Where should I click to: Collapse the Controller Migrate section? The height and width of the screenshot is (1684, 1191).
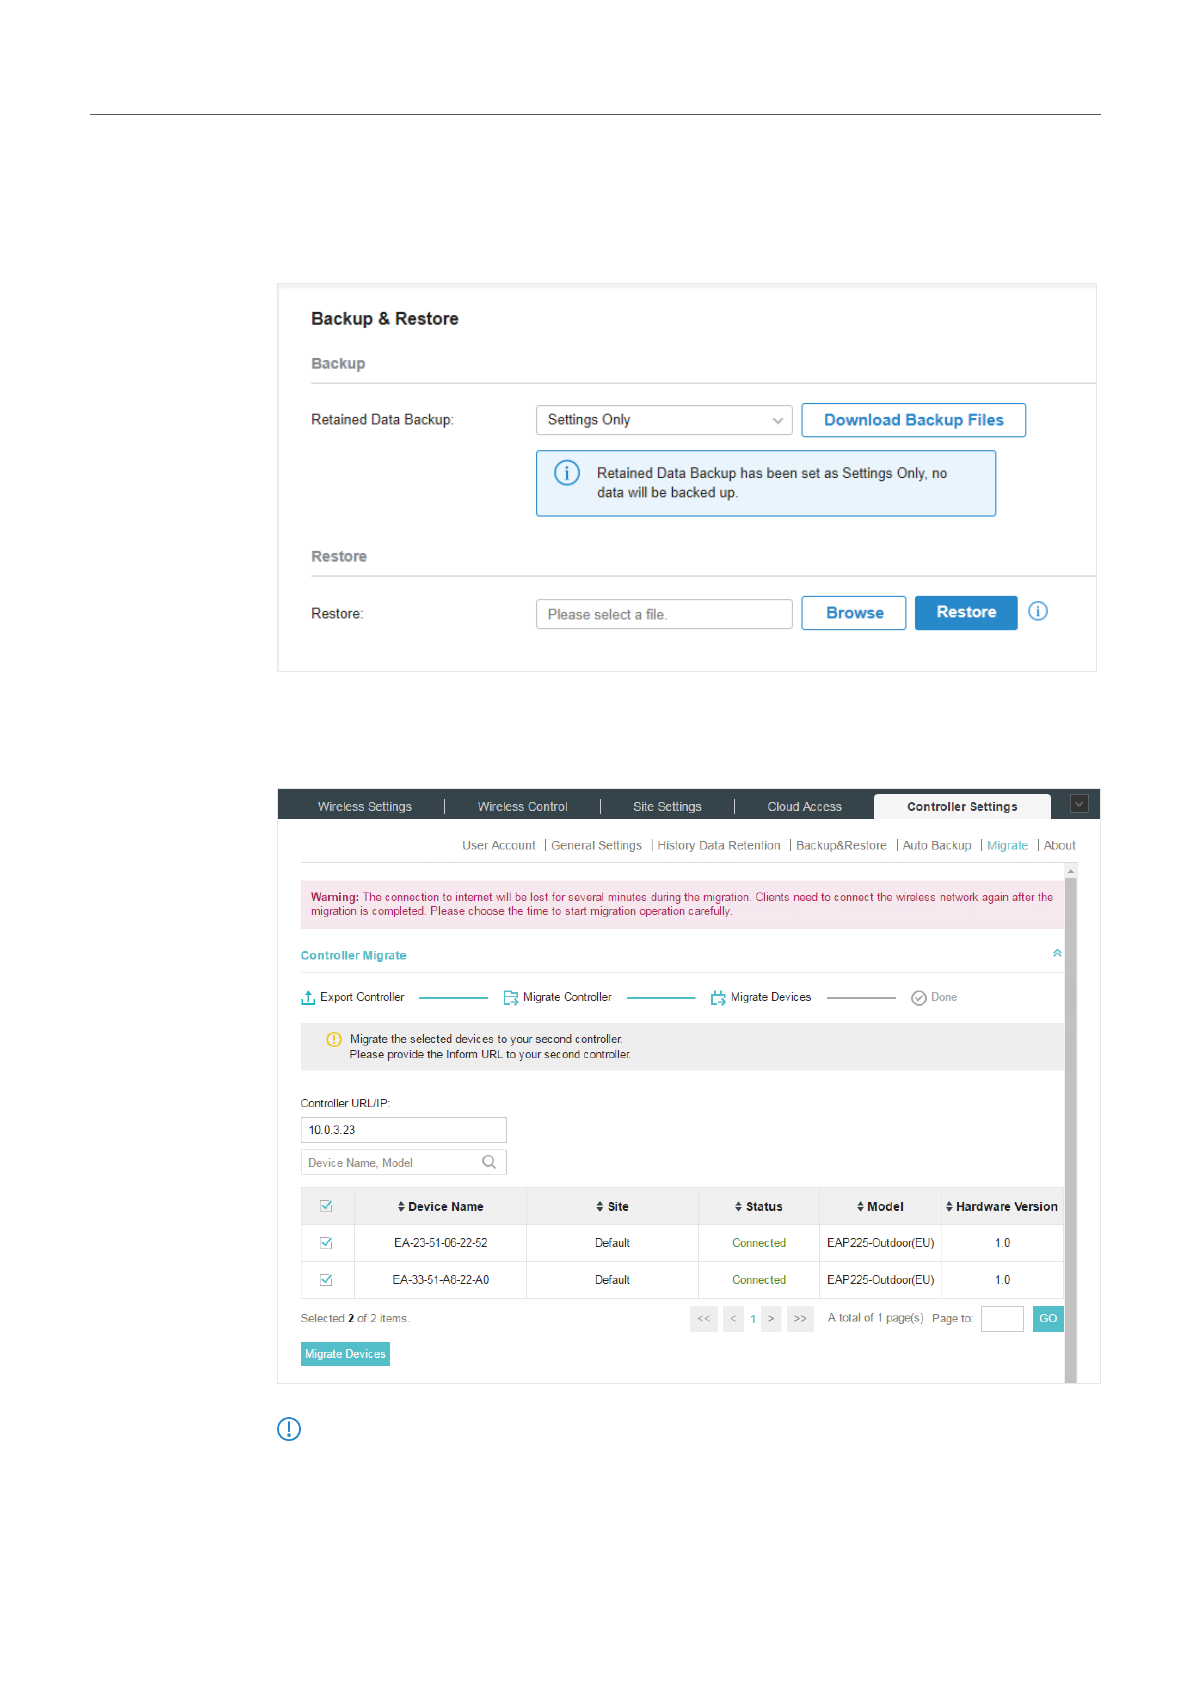pyautogui.click(x=1057, y=954)
